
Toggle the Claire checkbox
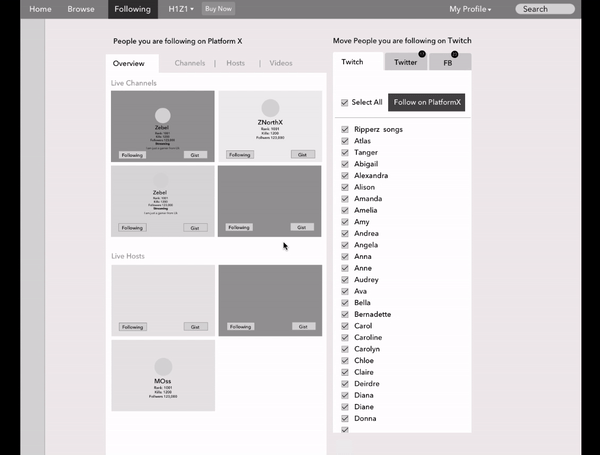(x=345, y=372)
